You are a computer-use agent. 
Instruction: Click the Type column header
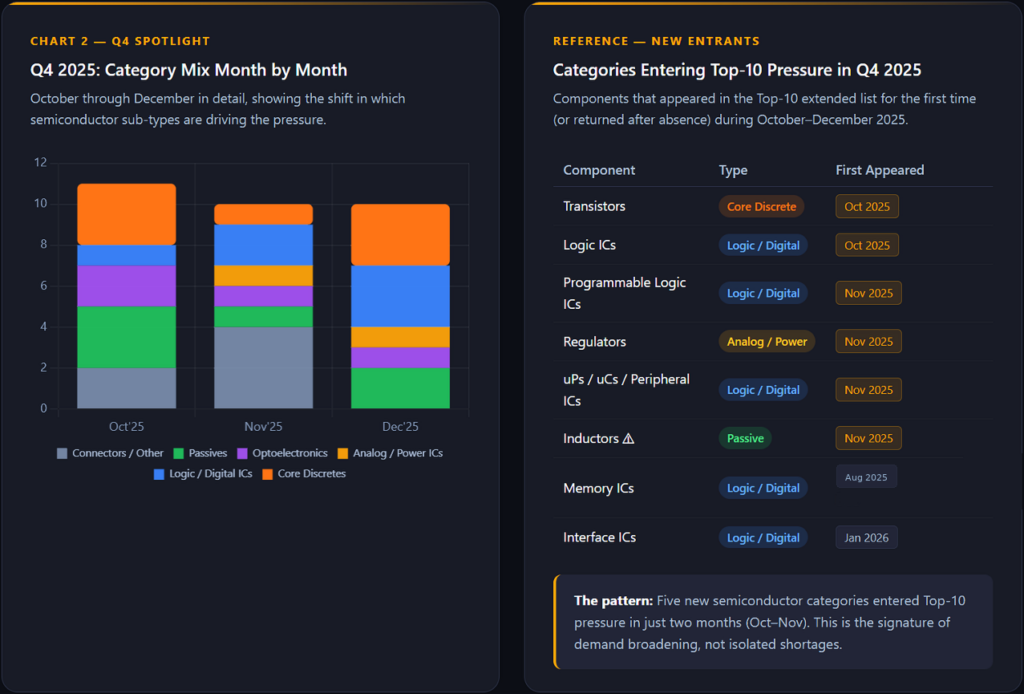click(x=733, y=170)
